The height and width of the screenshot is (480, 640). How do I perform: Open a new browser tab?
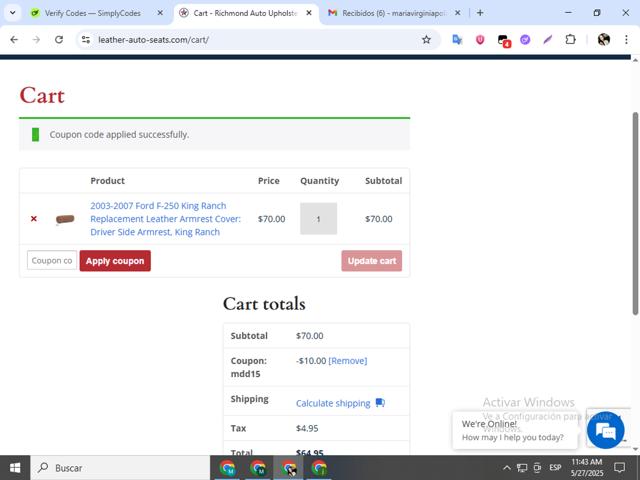point(480,13)
